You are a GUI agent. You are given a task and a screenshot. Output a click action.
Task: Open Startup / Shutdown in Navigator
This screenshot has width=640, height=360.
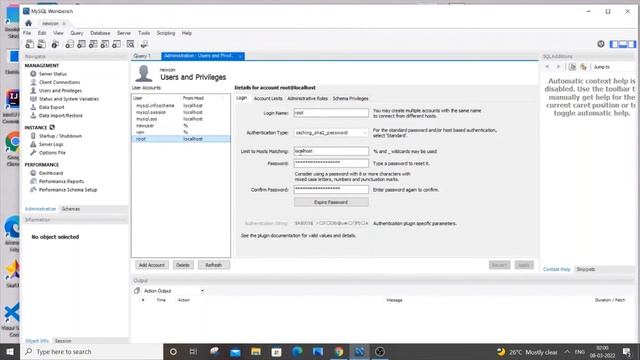click(x=60, y=136)
